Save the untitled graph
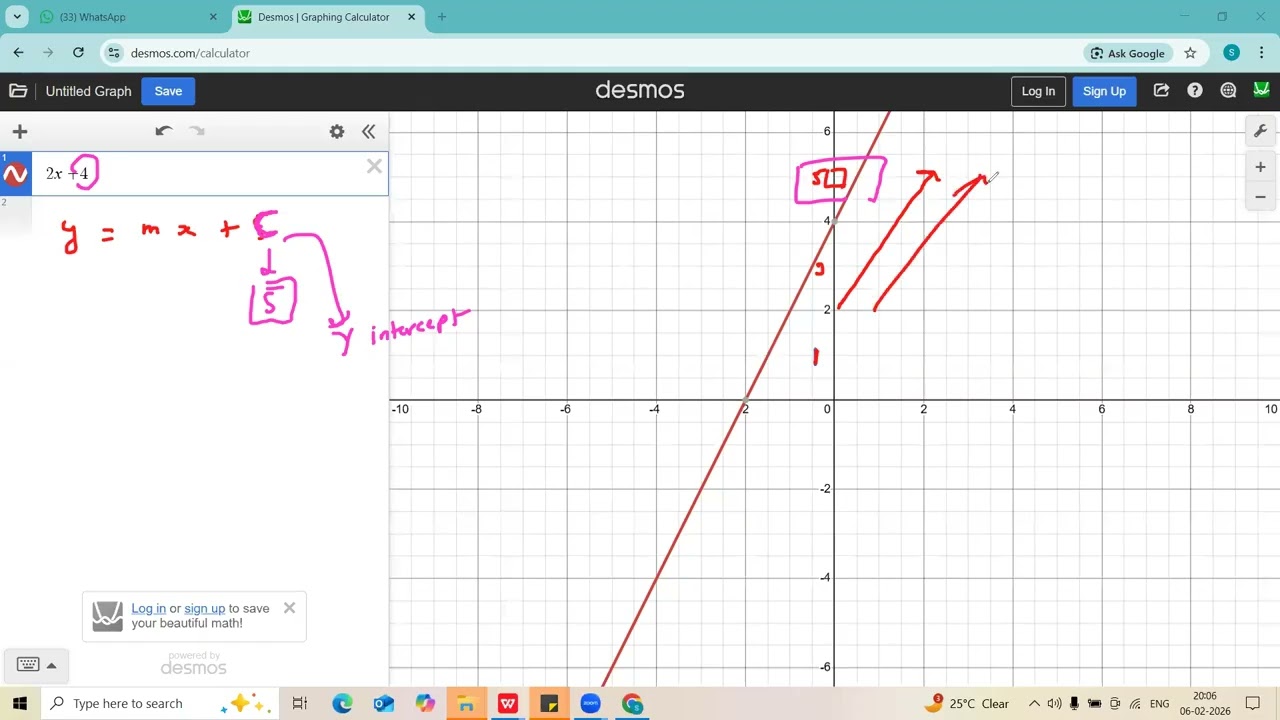This screenshot has height=720, width=1280. pos(168,91)
